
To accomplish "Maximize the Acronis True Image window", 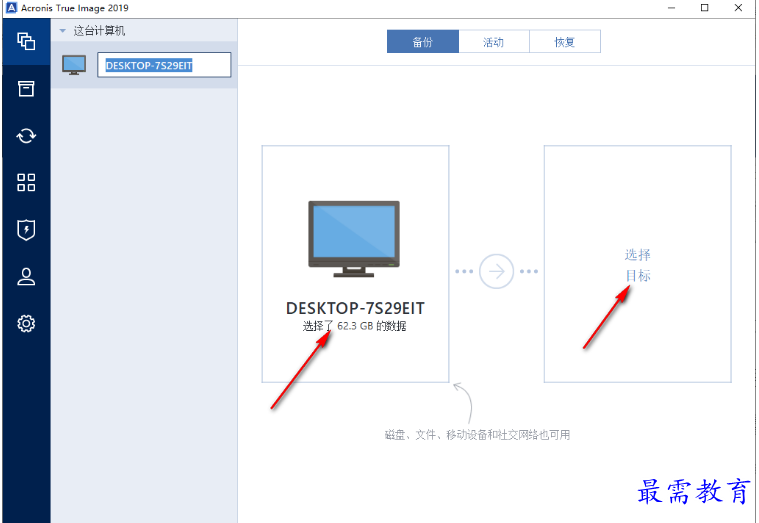I will 705,8.
